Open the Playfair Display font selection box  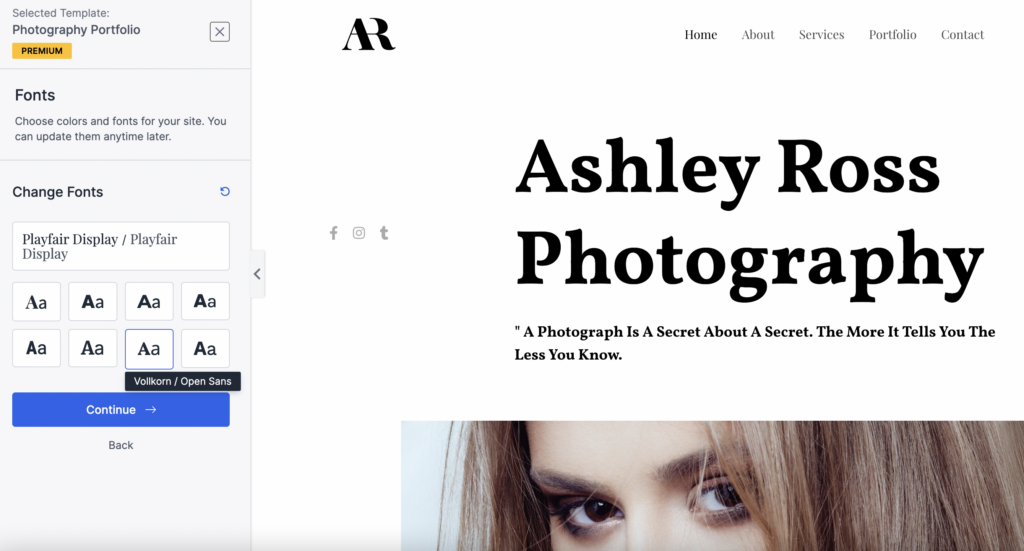click(121, 246)
